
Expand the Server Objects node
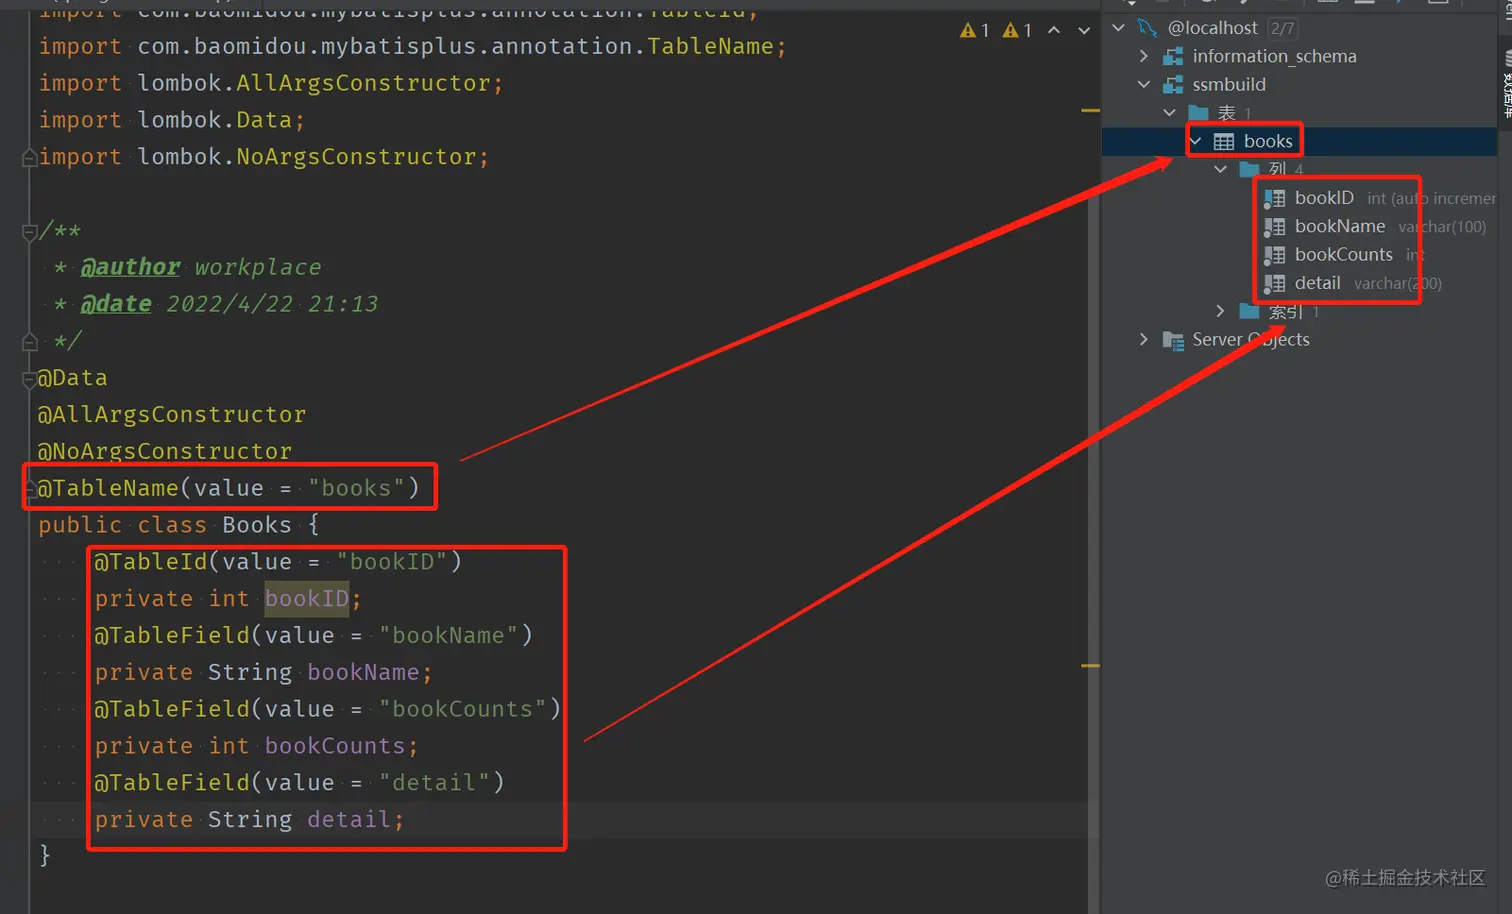(x=1144, y=340)
